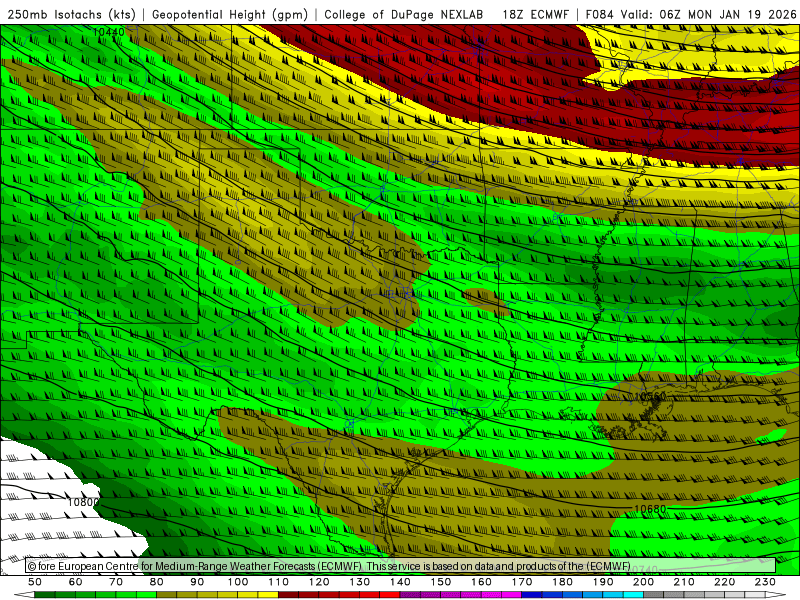Click the 170 value on color scale
The width and height of the screenshot is (800, 600).
click(x=522, y=582)
